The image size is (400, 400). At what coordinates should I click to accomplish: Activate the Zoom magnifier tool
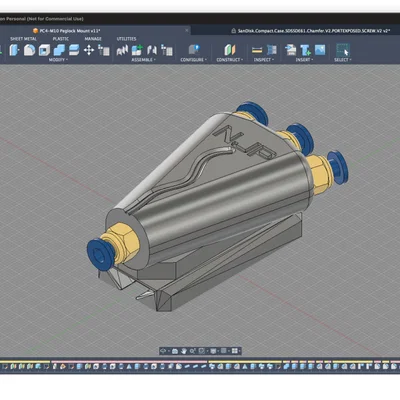point(193,351)
